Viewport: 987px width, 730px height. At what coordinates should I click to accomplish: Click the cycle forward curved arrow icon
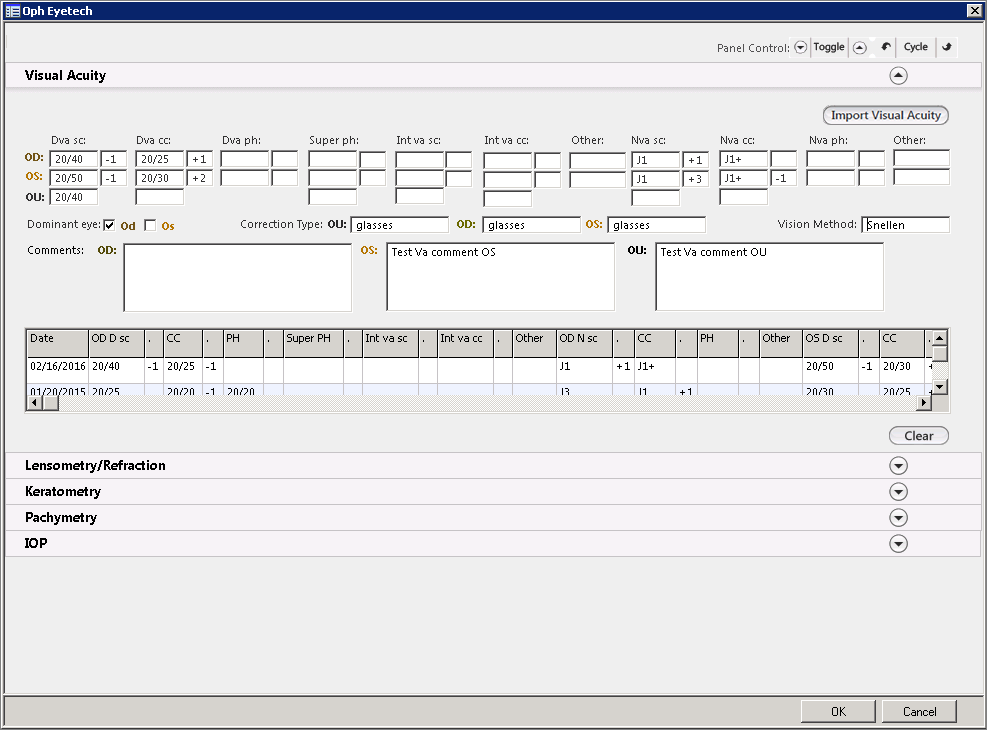click(x=946, y=47)
